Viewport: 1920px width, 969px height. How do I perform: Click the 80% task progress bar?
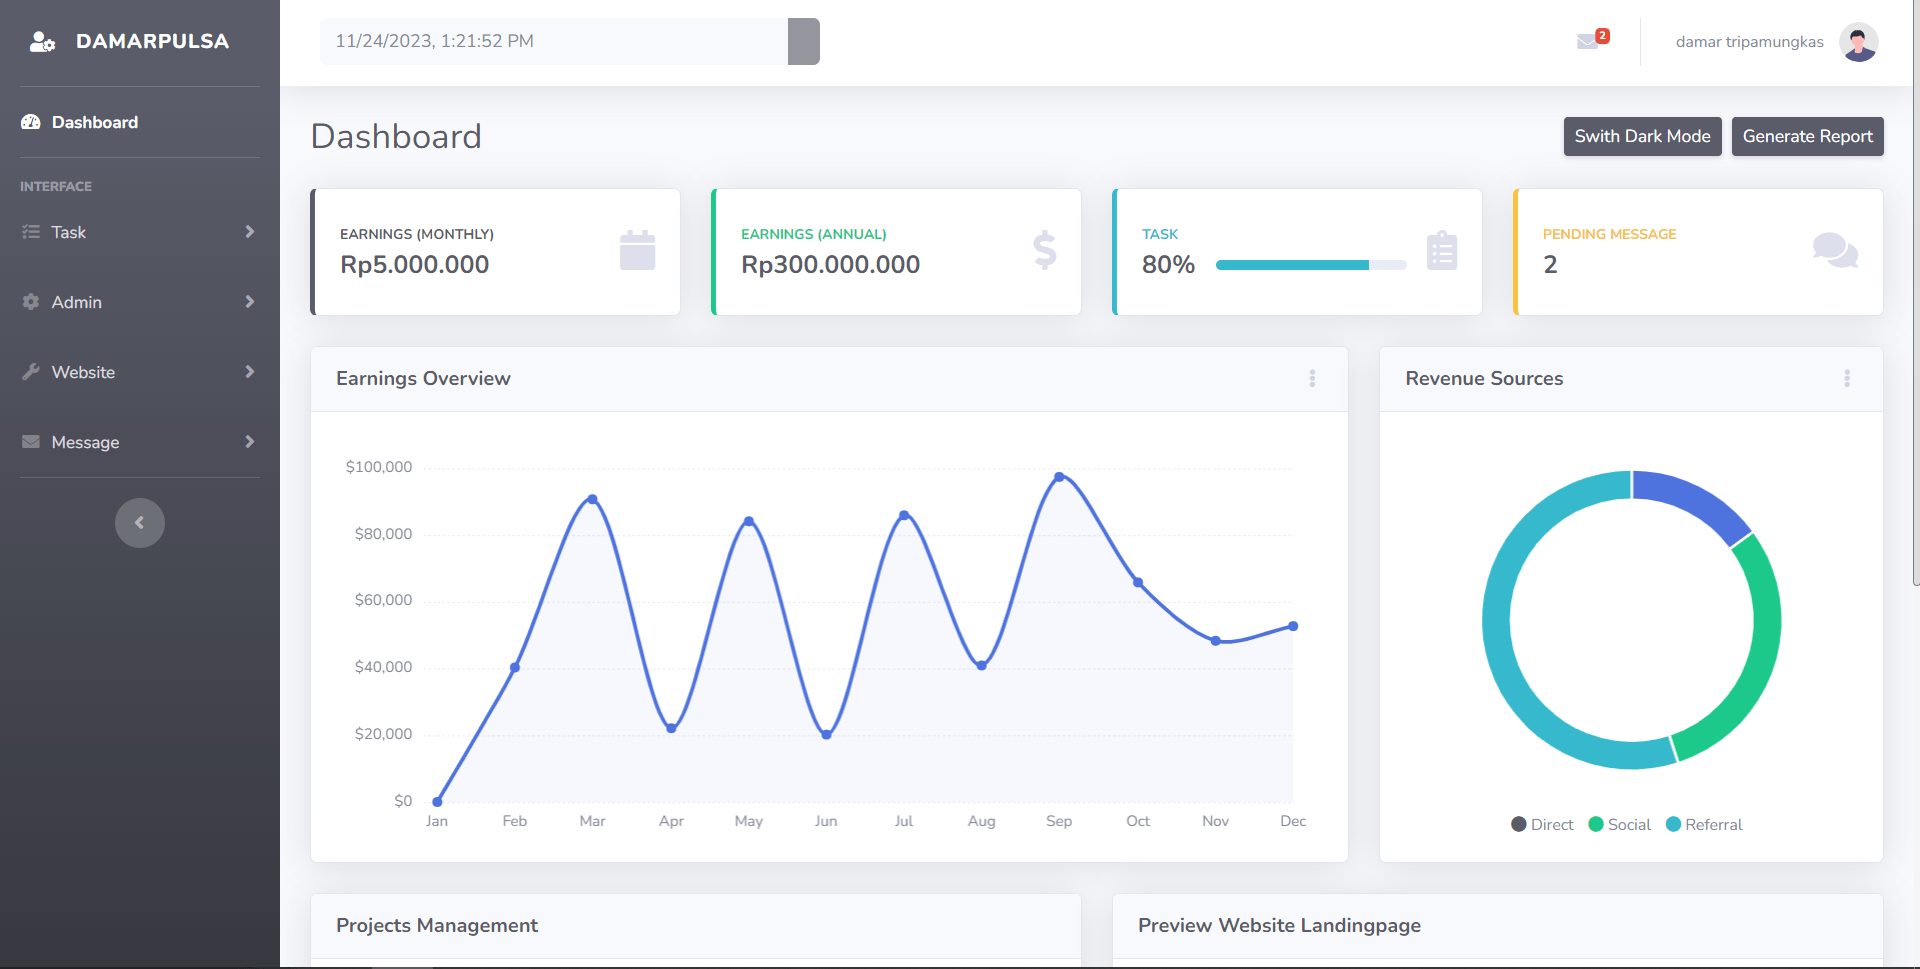pos(1310,265)
